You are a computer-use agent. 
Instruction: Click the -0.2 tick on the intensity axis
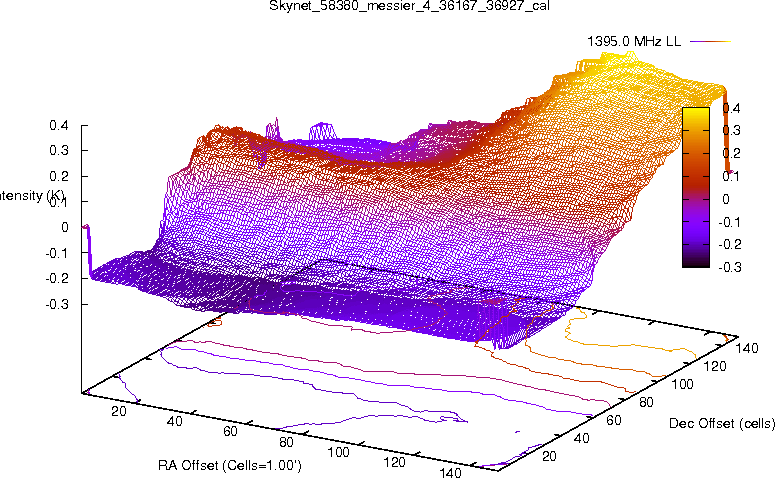coord(57,279)
